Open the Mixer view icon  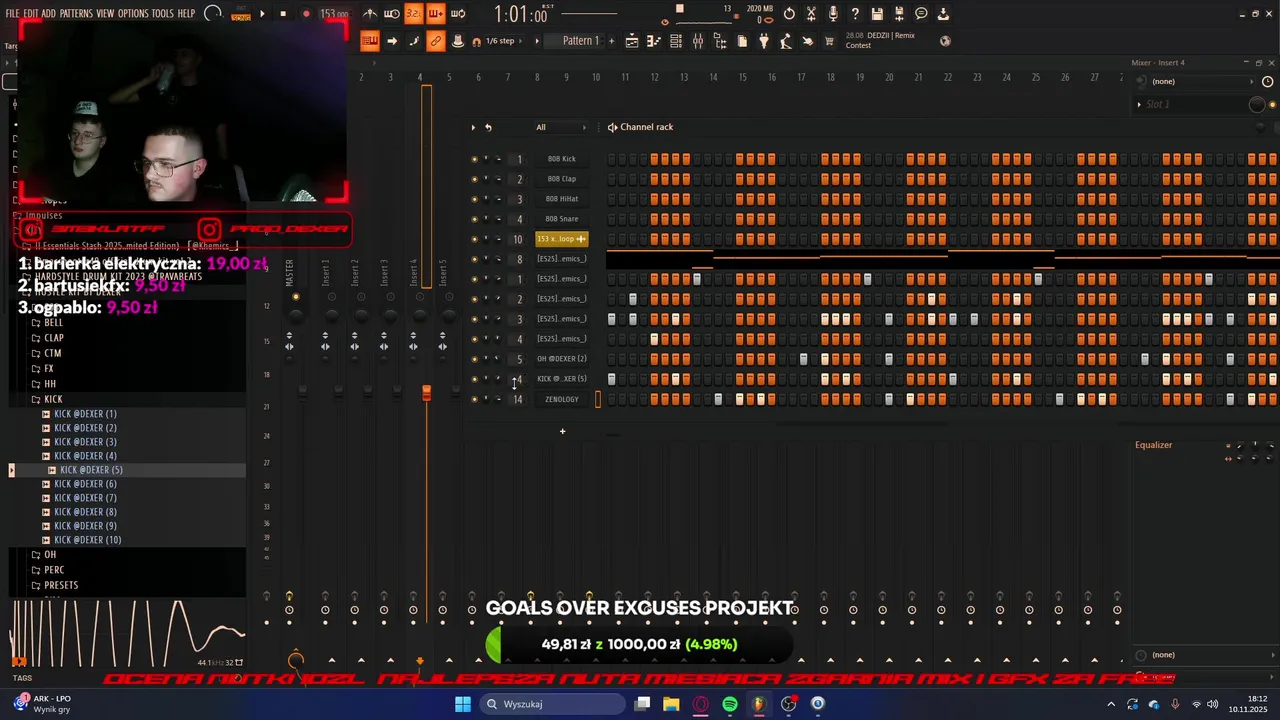click(698, 41)
